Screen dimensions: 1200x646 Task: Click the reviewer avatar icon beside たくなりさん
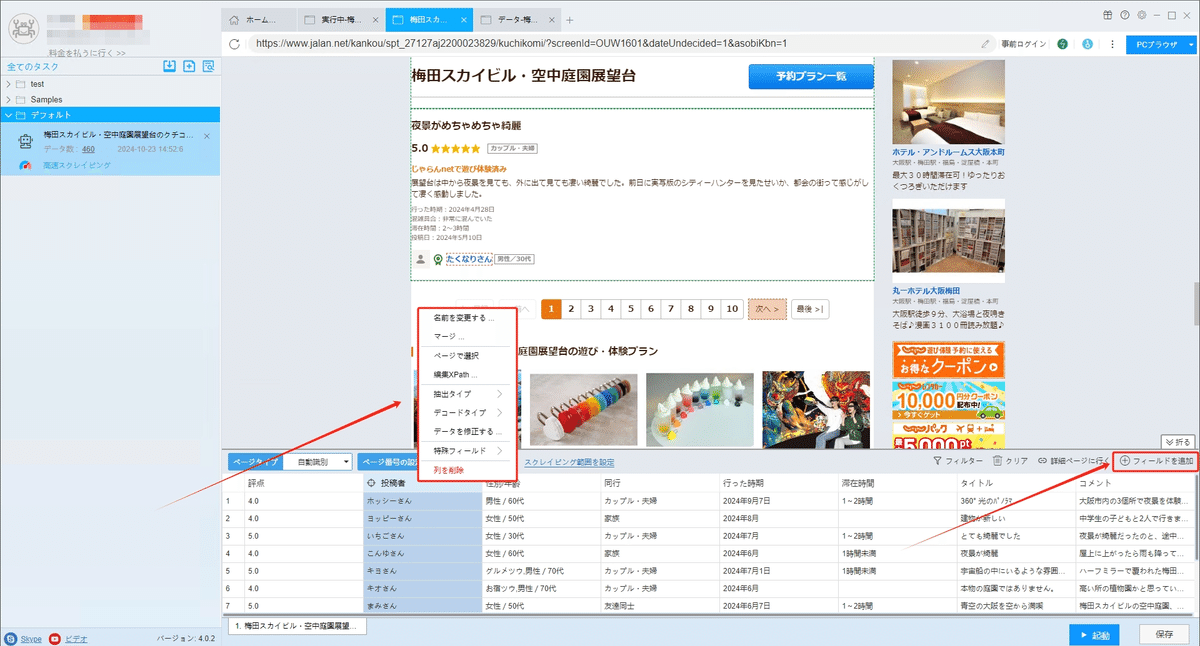point(422,259)
